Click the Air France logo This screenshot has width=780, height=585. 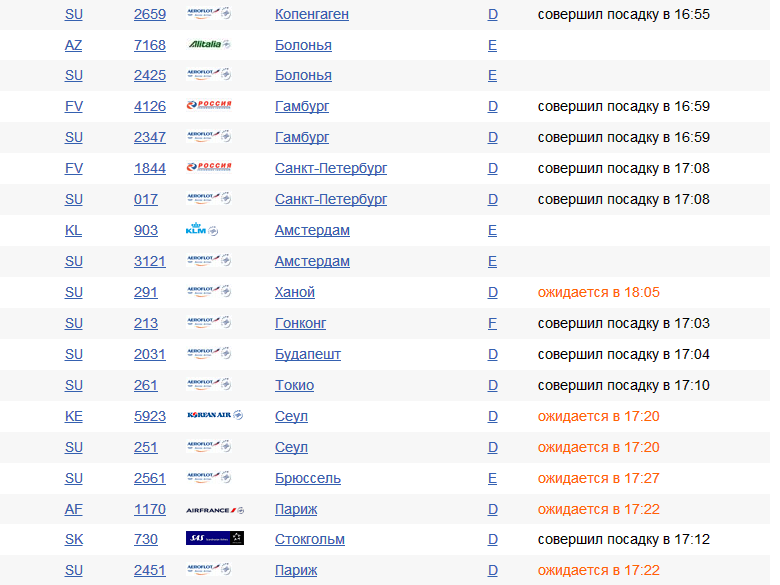coord(214,509)
